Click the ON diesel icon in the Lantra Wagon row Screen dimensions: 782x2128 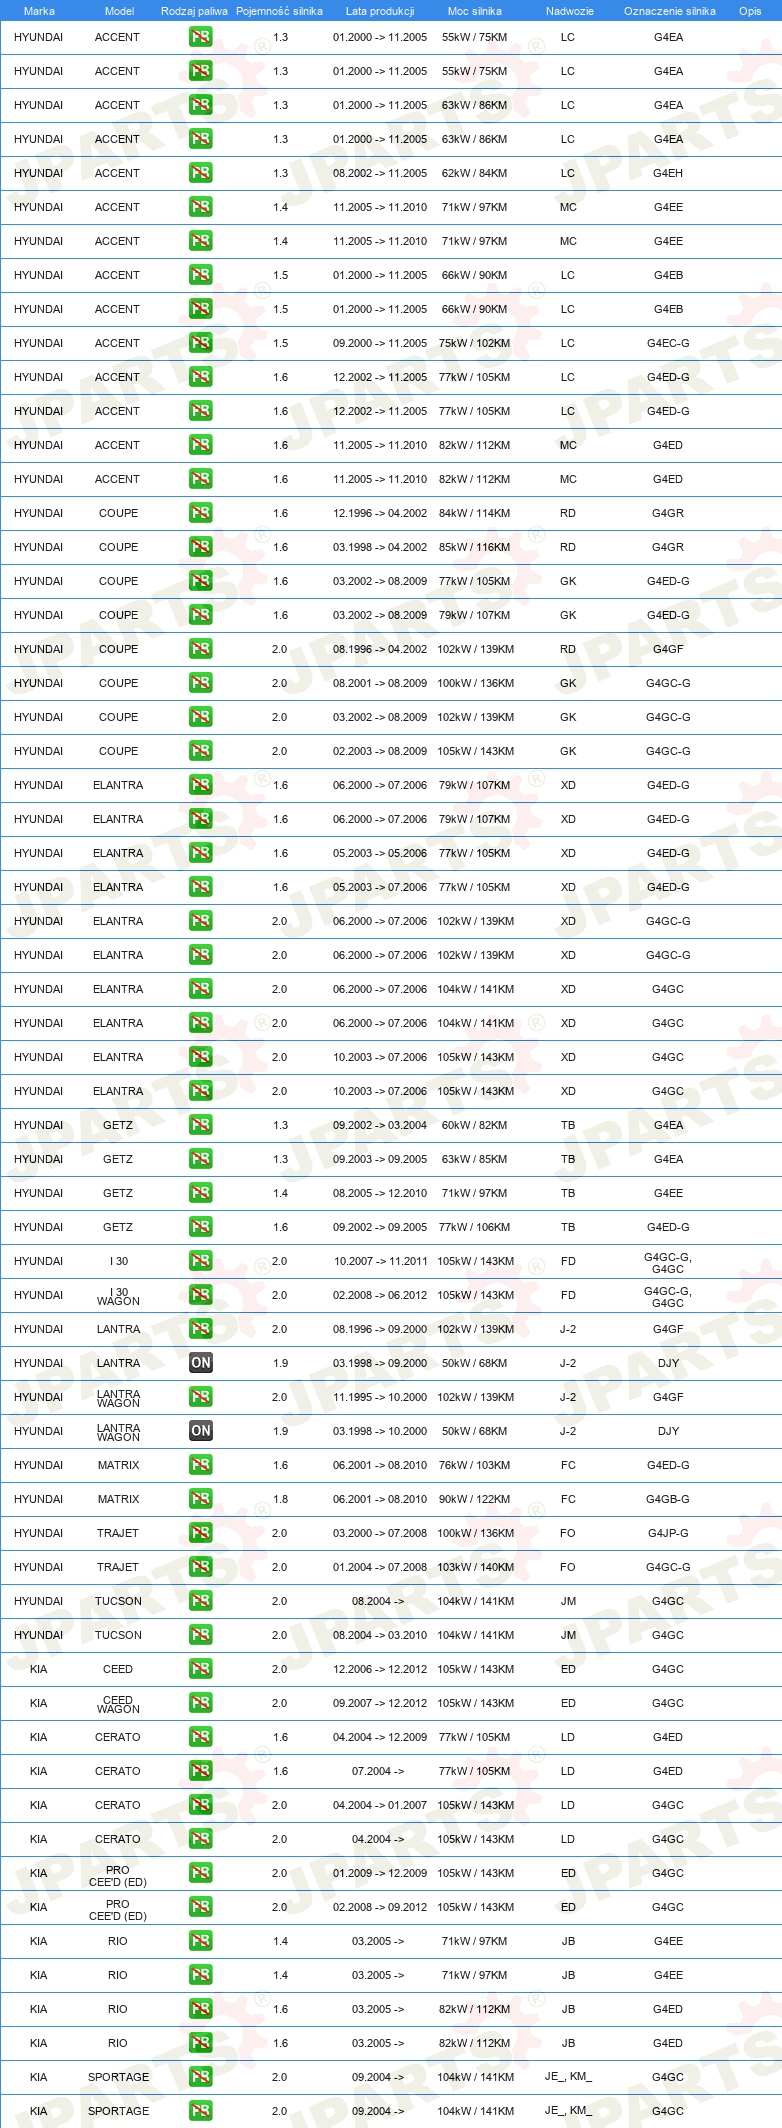click(x=200, y=1431)
